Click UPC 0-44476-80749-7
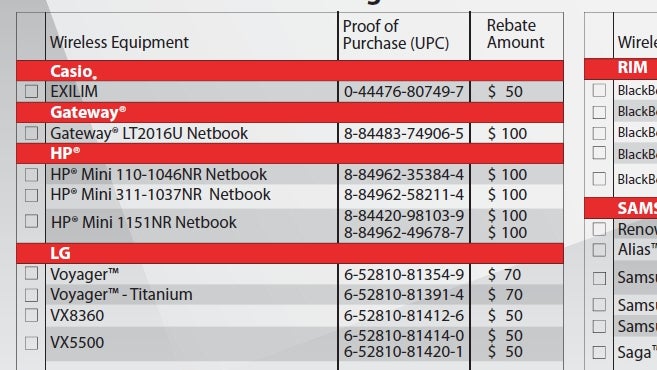 click(404, 92)
